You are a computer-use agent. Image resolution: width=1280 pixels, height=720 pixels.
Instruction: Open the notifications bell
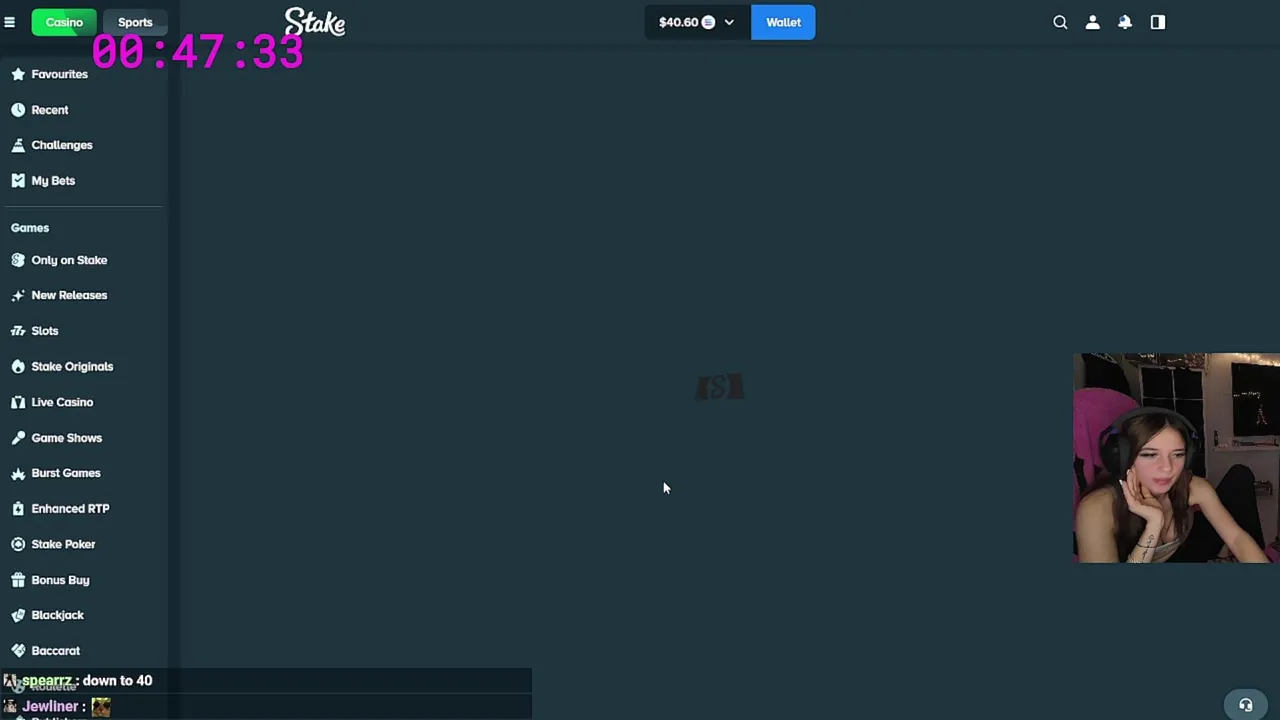[x=1125, y=22]
